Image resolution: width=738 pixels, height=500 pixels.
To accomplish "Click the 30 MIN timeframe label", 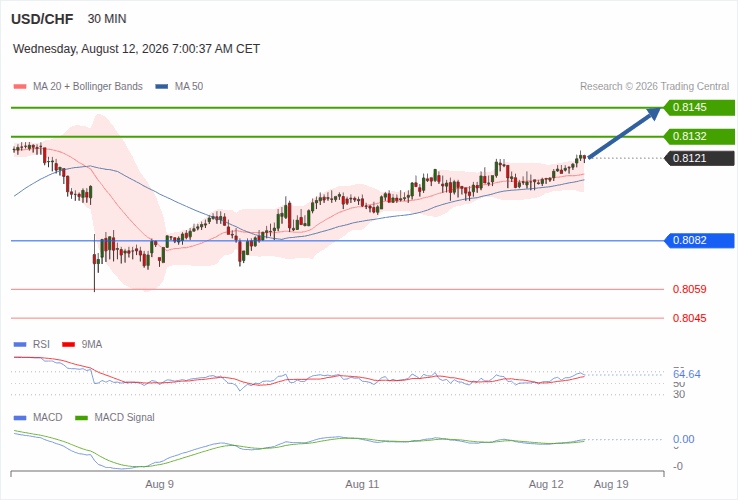I will 107,19.
